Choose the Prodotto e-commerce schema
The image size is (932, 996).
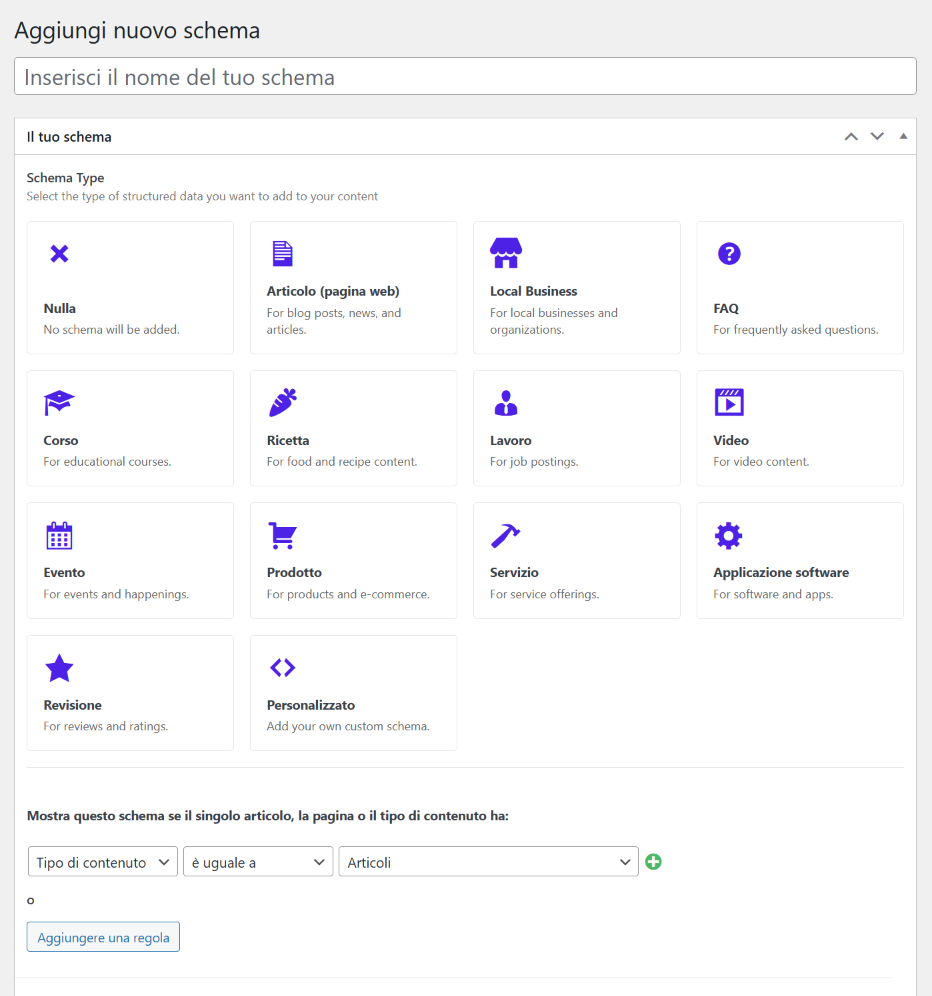(353, 560)
